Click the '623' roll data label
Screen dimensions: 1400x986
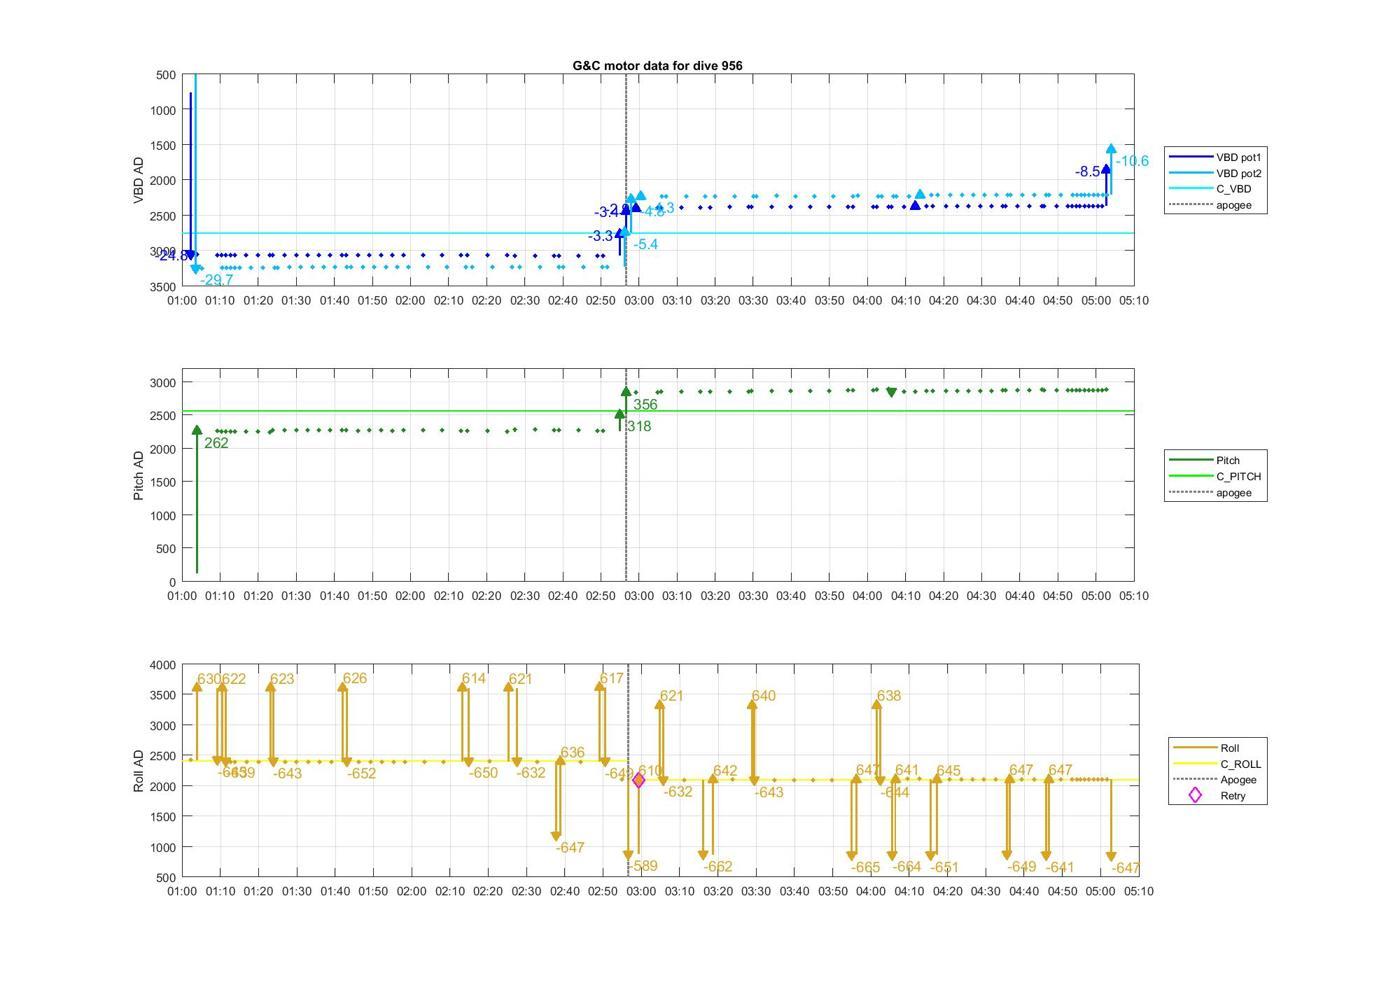point(282,679)
